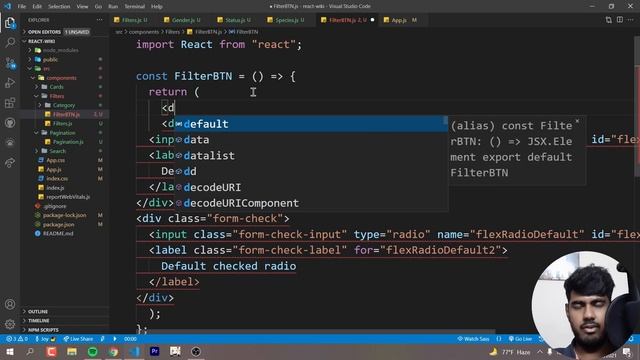Open the Extensions view
Viewport: 640px width, 360px height.
[x=10, y=102]
